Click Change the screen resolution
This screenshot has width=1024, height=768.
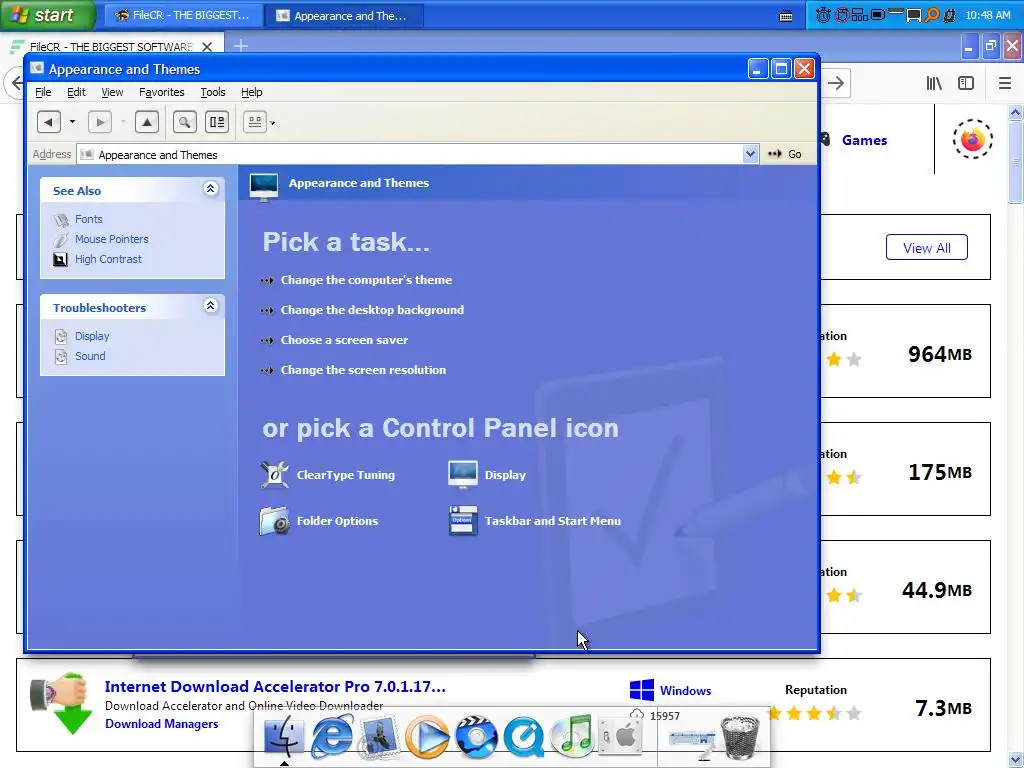363,370
